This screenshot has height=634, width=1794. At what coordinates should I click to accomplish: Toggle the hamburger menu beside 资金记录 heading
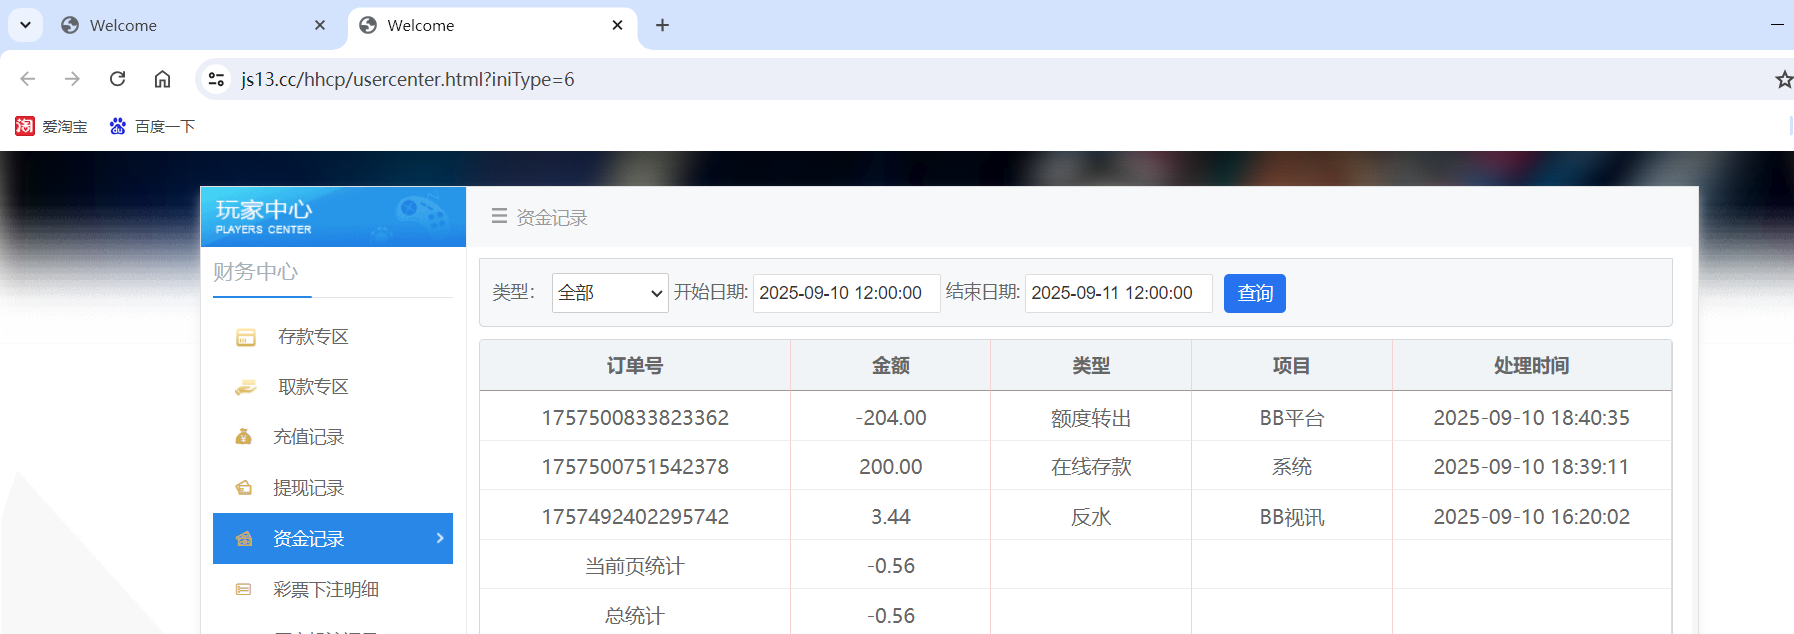(499, 216)
